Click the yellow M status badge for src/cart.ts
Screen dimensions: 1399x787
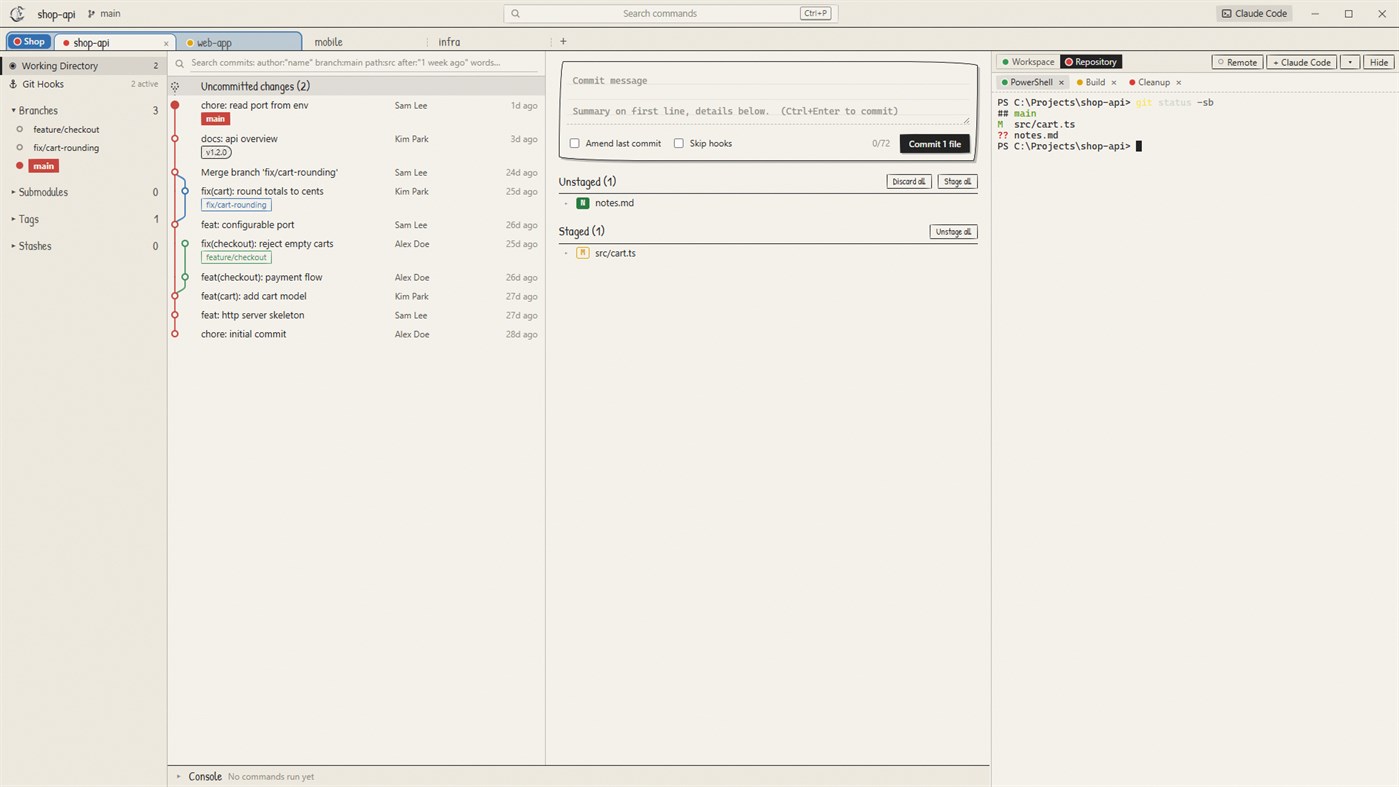(x=583, y=253)
